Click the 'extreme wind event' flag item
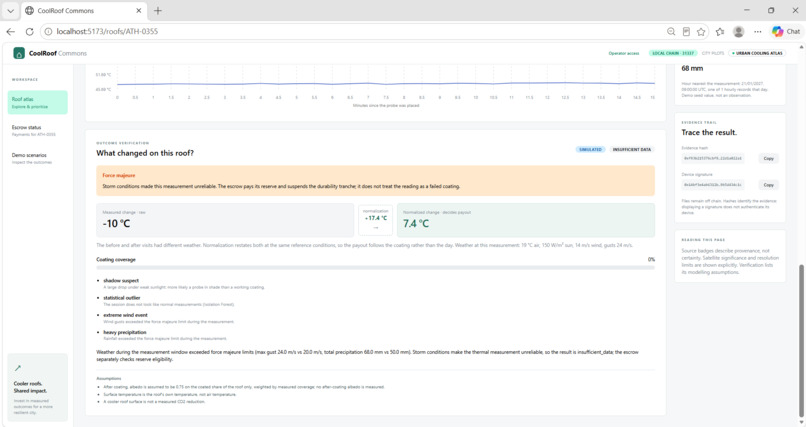The image size is (806, 427). click(125, 315)
